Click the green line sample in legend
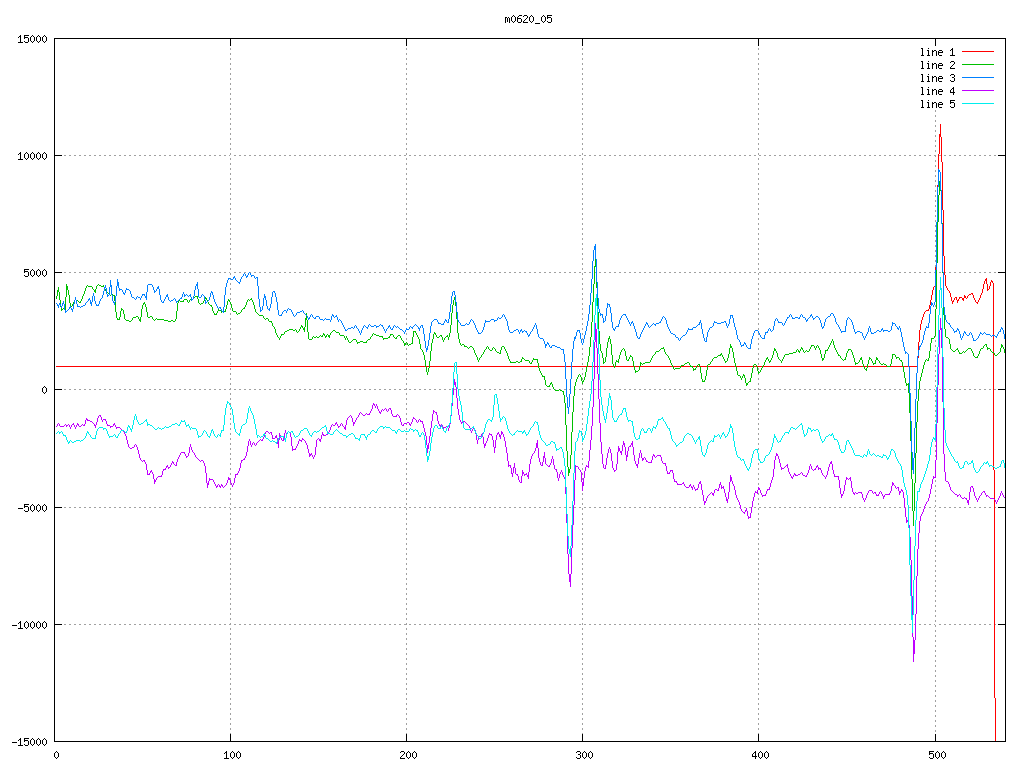This screenshot has height=768, width=1024. [978, 65]
